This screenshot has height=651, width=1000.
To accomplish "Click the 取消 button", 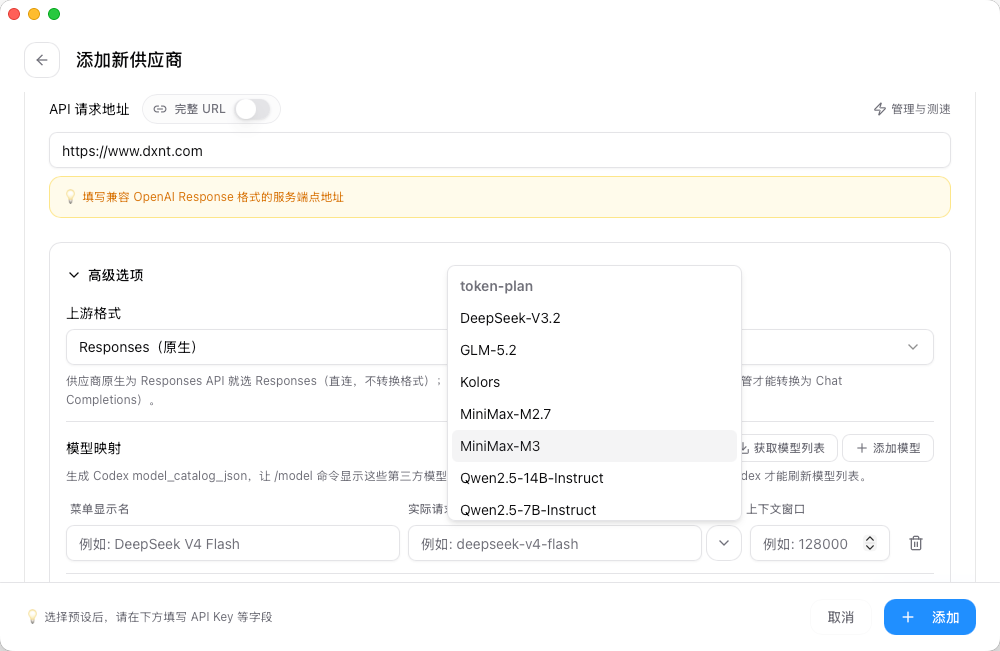I will tap(841, 617).
